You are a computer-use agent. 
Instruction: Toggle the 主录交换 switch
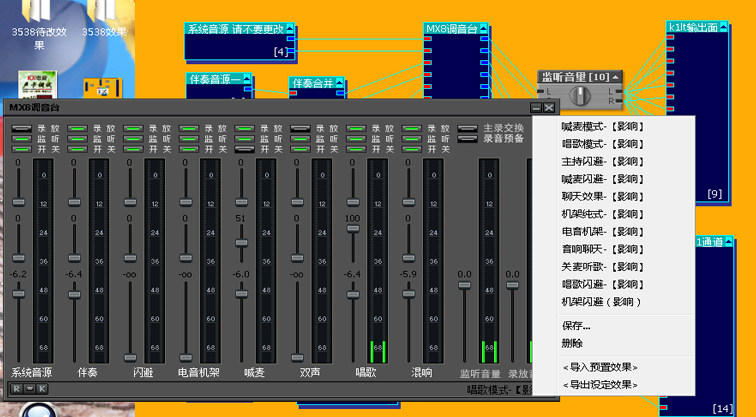(x=467, y=129)
